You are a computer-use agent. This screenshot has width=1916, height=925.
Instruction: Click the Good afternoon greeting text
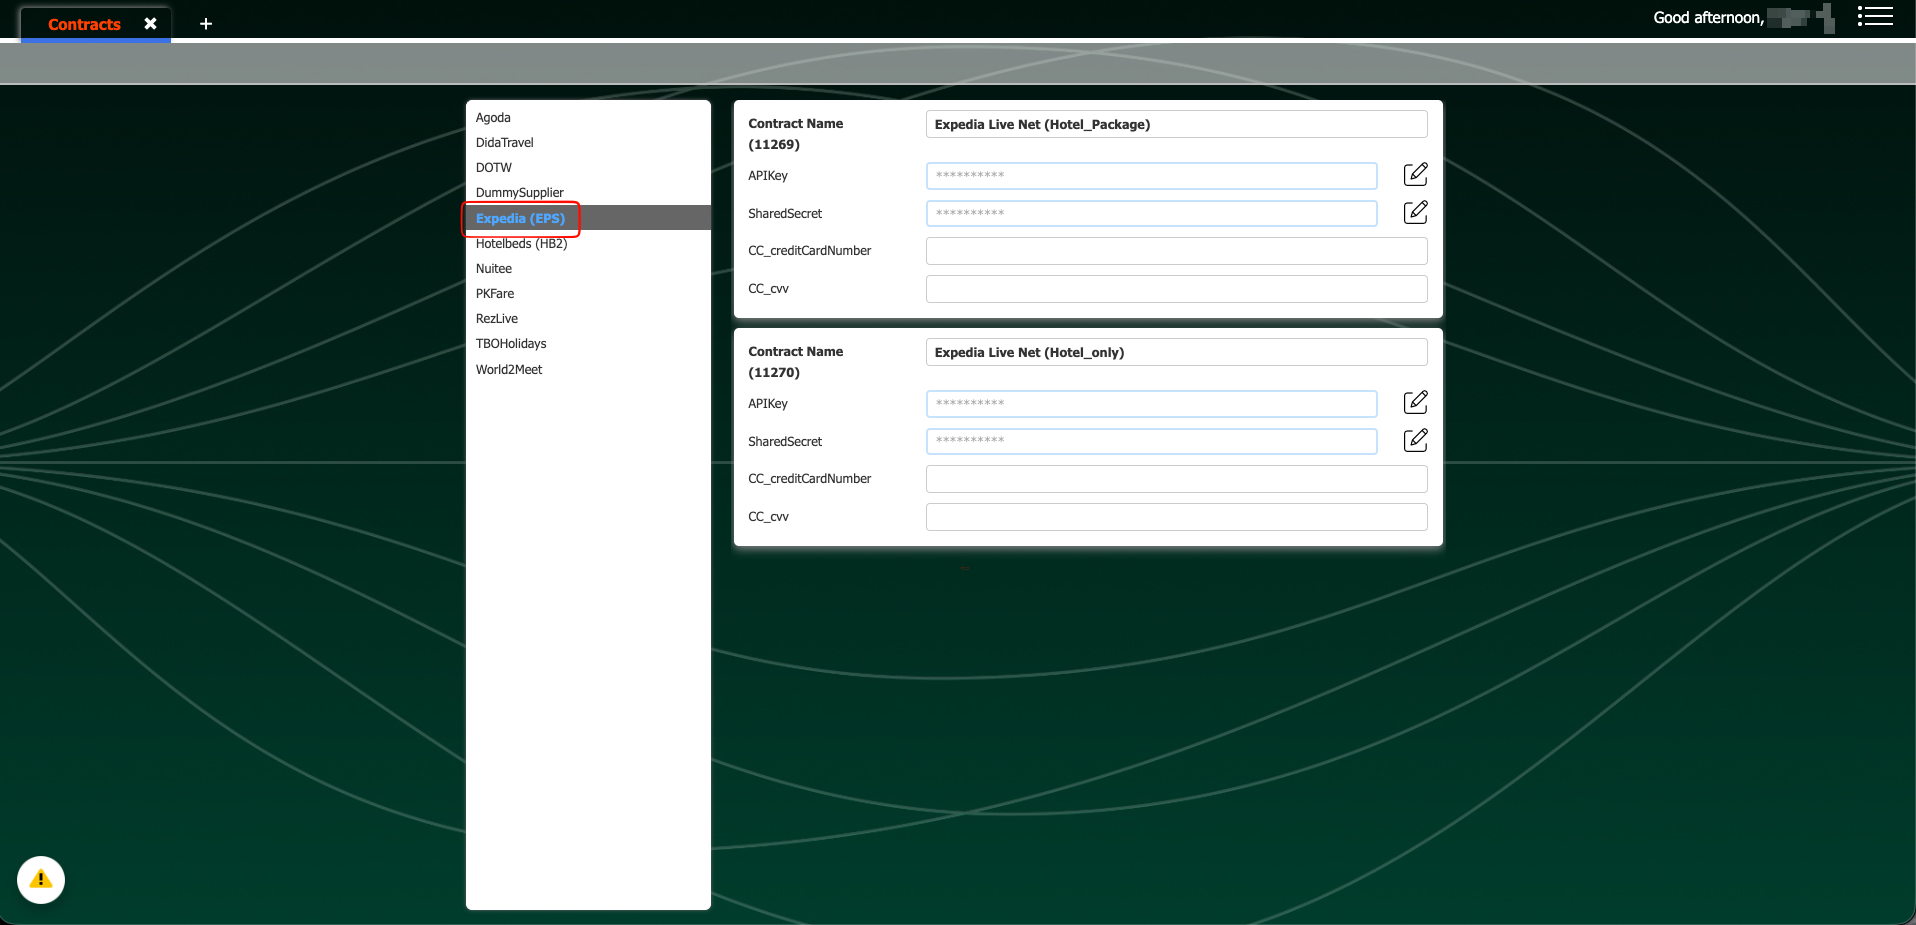tap(1708, 17)
